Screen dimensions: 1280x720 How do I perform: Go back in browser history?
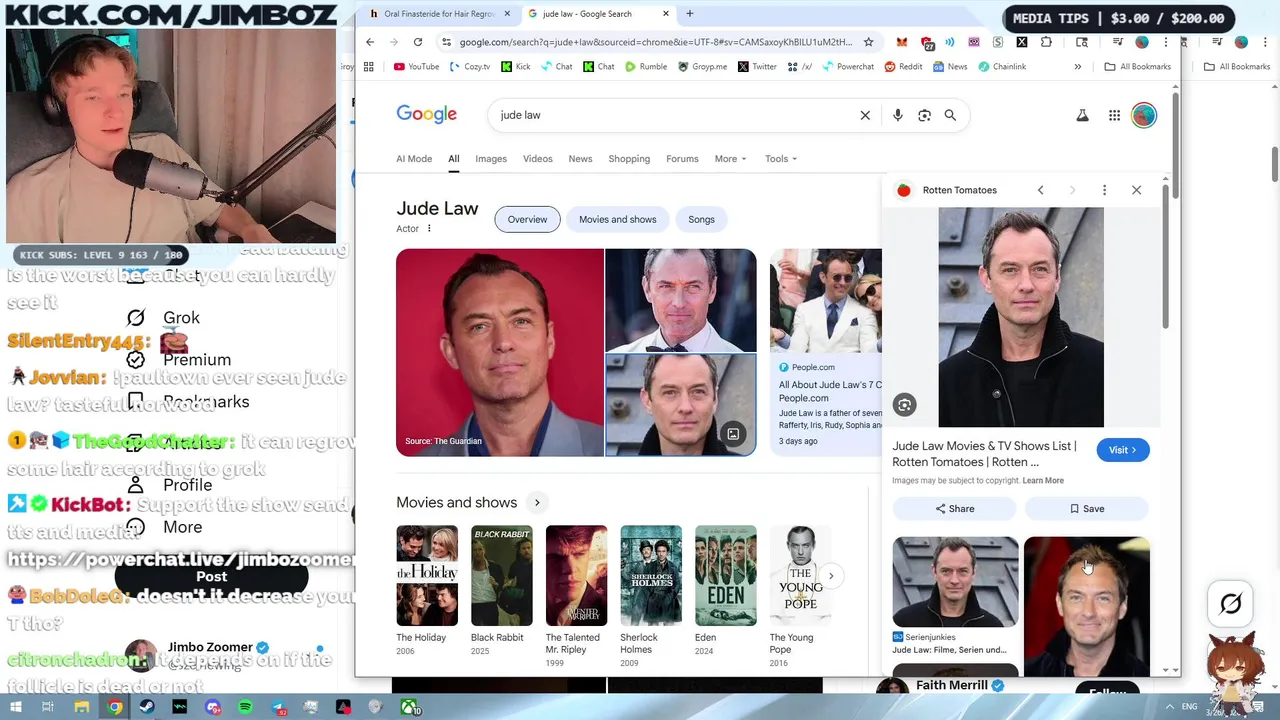pyautogui.click(x=370, y=42)
